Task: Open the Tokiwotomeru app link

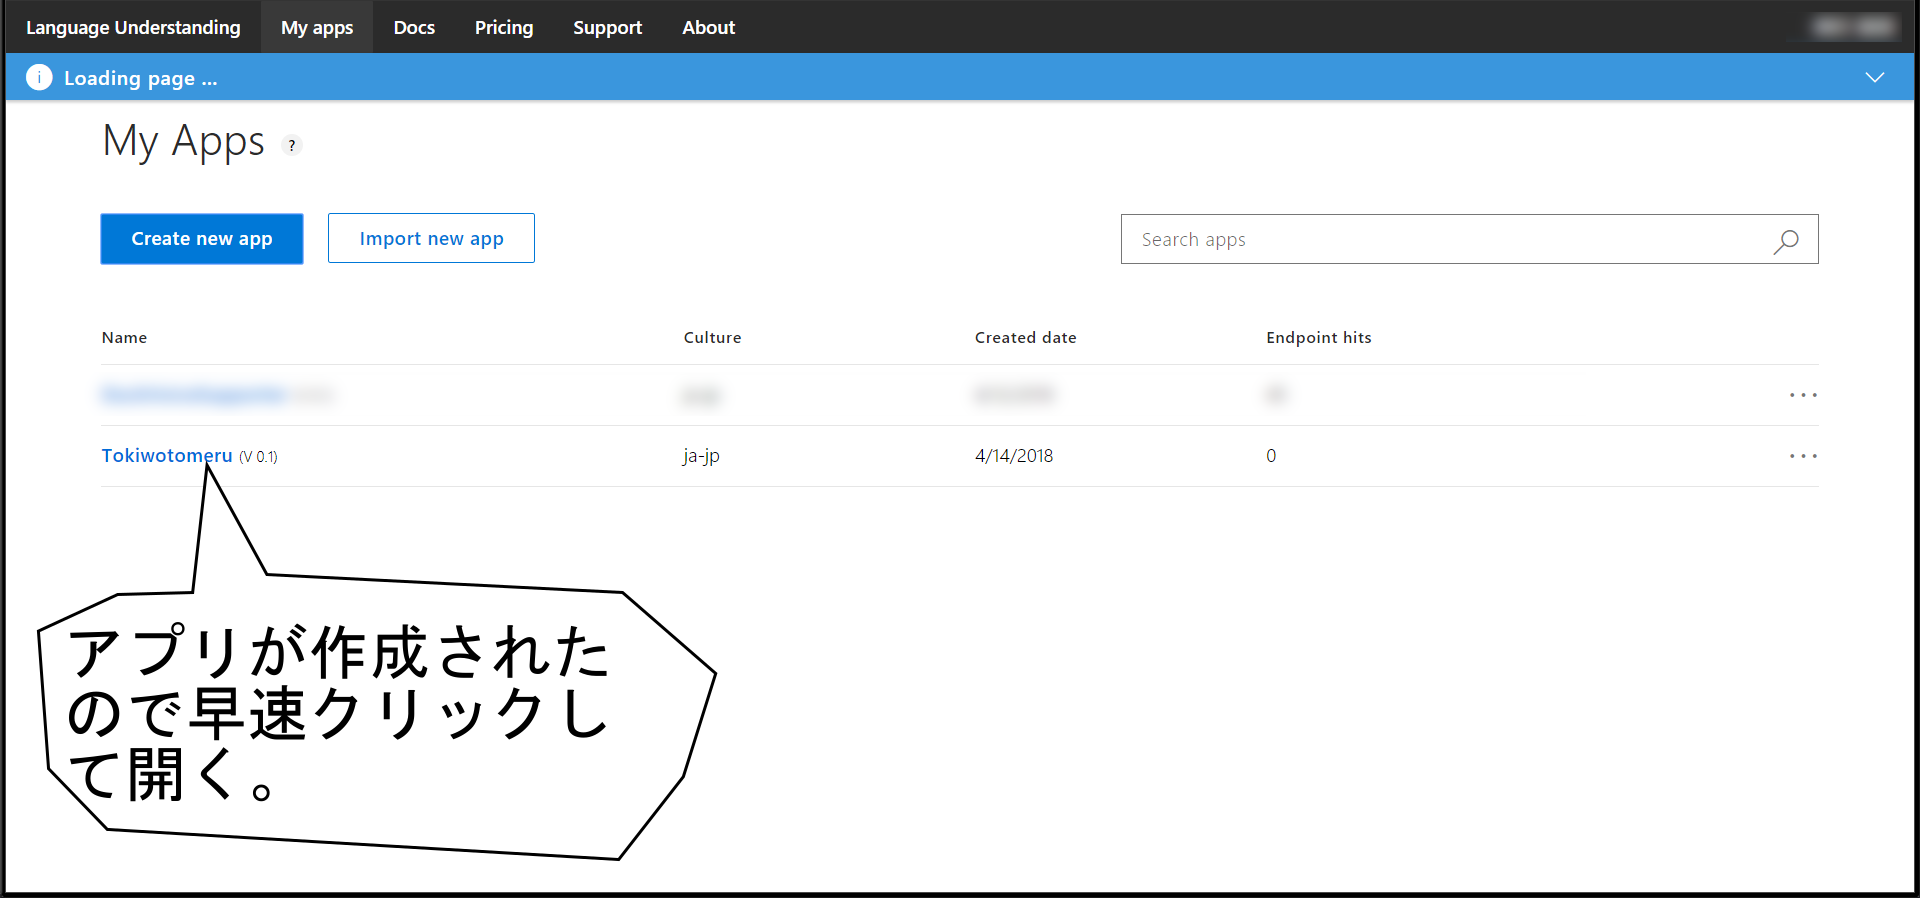Action: click(x=167, y=455)
